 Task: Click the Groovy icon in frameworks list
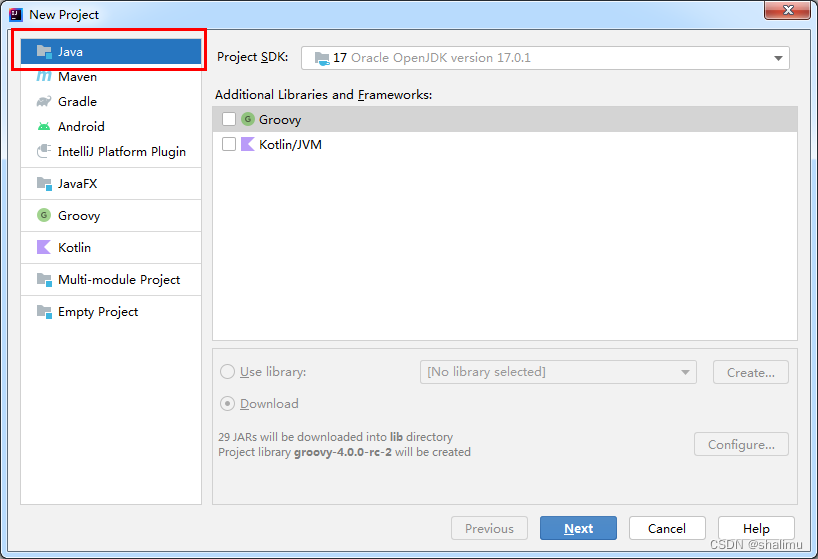(x=248, y=119)
